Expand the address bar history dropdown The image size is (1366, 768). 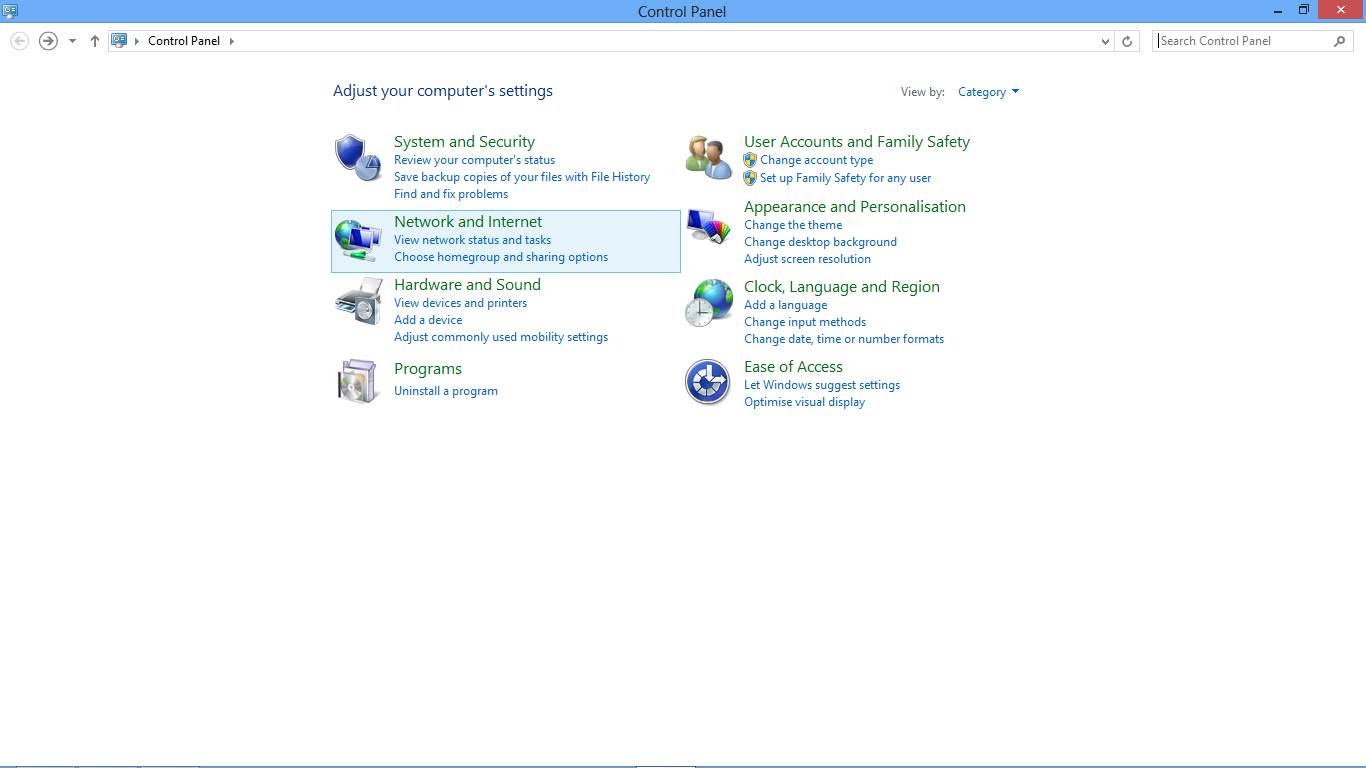point(1105,41)
